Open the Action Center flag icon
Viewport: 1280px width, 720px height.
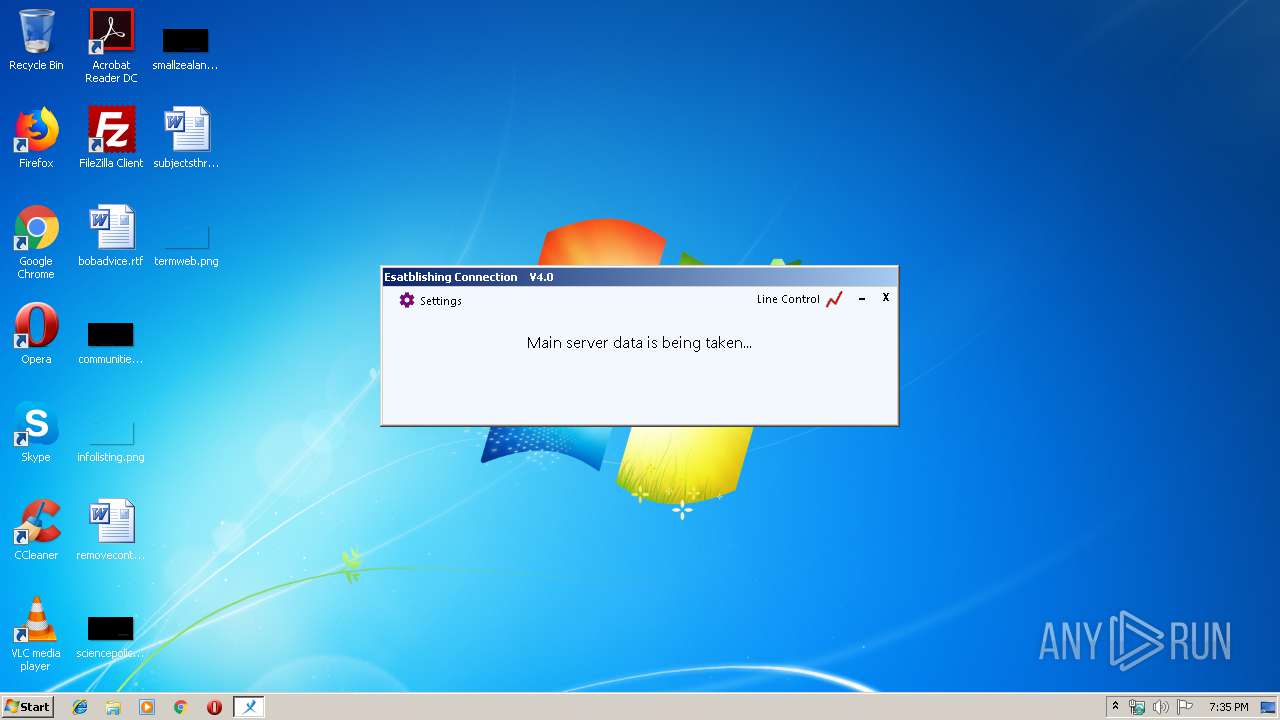coord(1184,707)
